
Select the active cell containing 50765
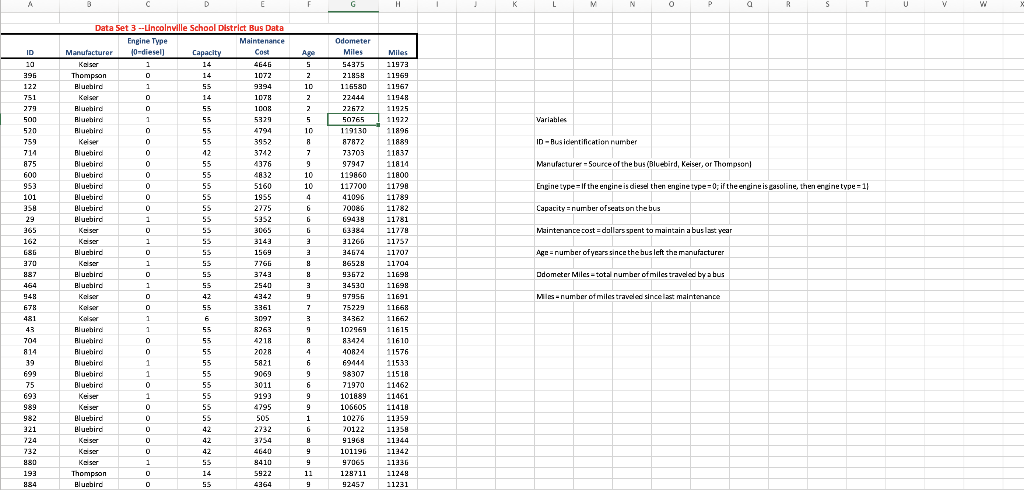coord(353,120)
